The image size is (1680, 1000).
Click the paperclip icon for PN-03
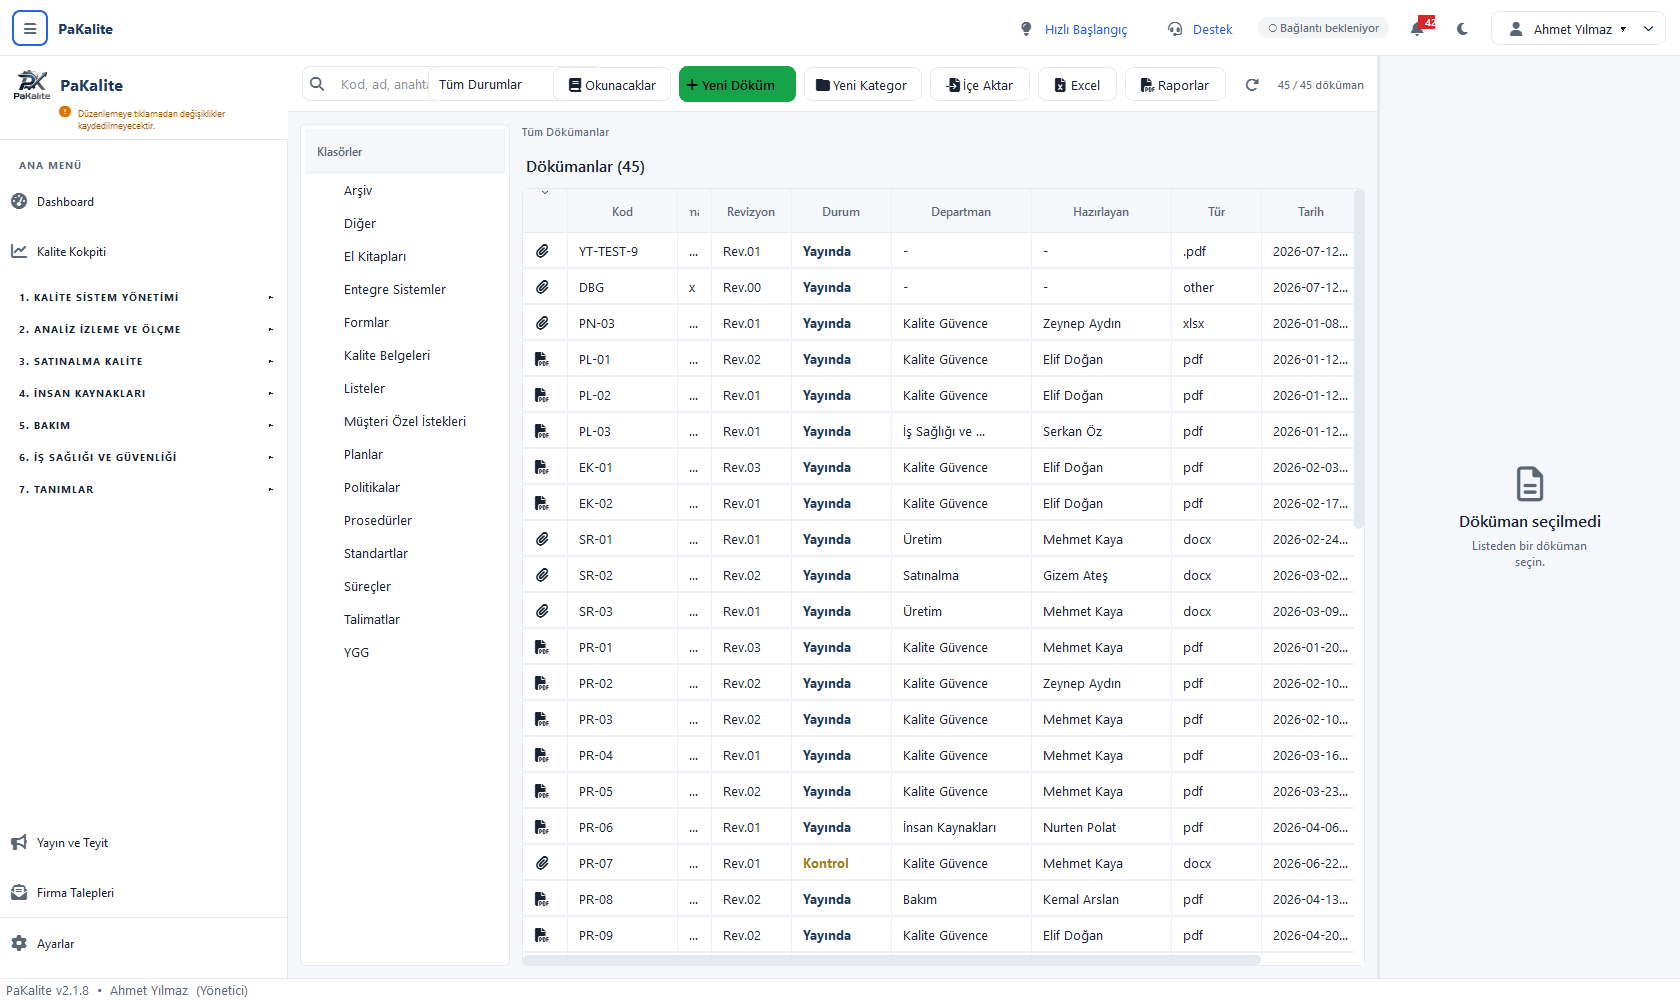pos(542,323)
